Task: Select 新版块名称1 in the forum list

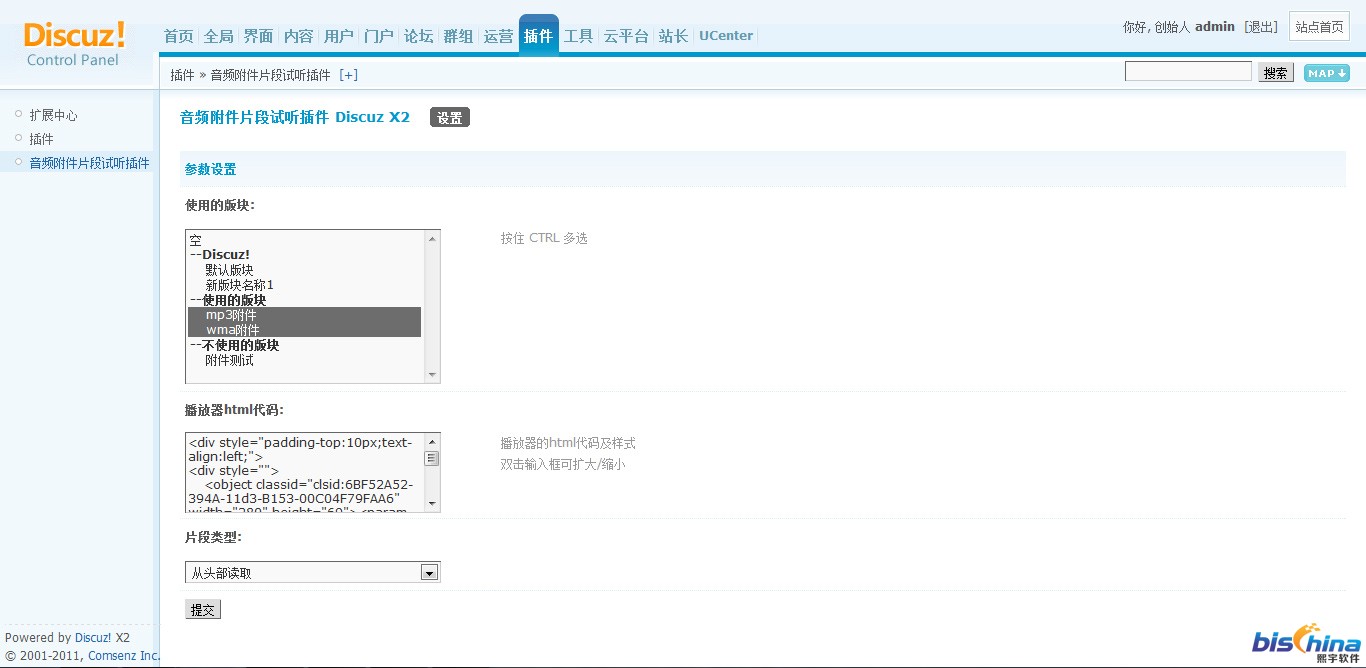Action: coord(305,285)
